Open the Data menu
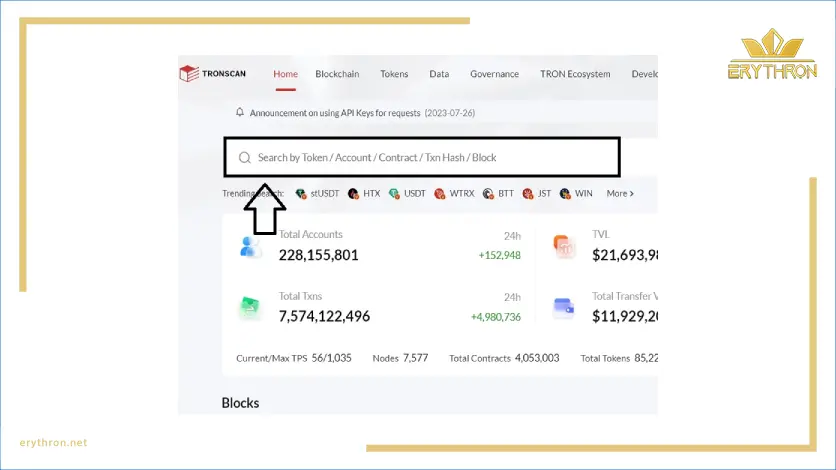This screenshot has height=470, width=836. tap(439, 74)
